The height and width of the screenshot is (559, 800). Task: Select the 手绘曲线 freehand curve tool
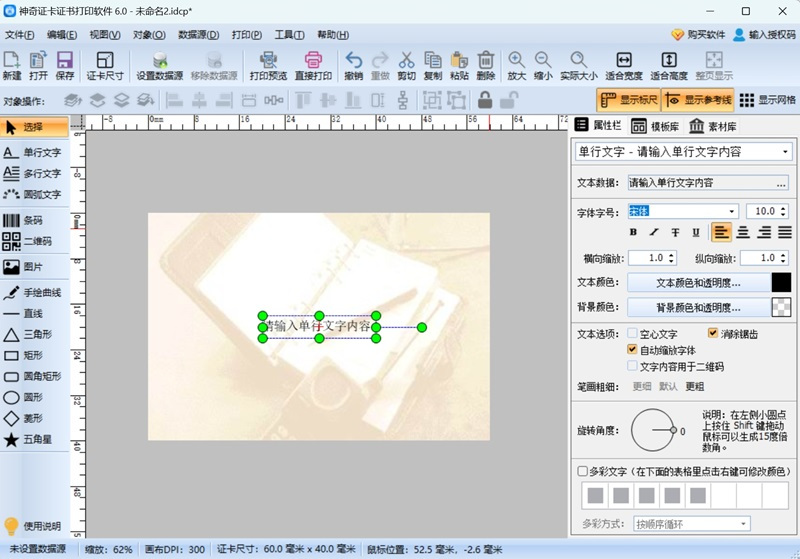pos(32,293)
